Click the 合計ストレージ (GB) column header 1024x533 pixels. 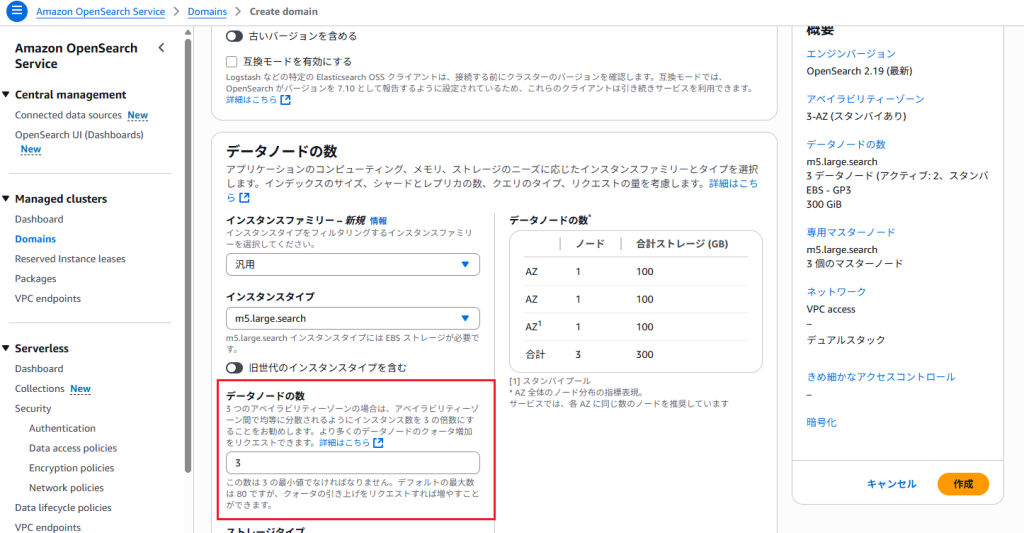click(682, 244)
